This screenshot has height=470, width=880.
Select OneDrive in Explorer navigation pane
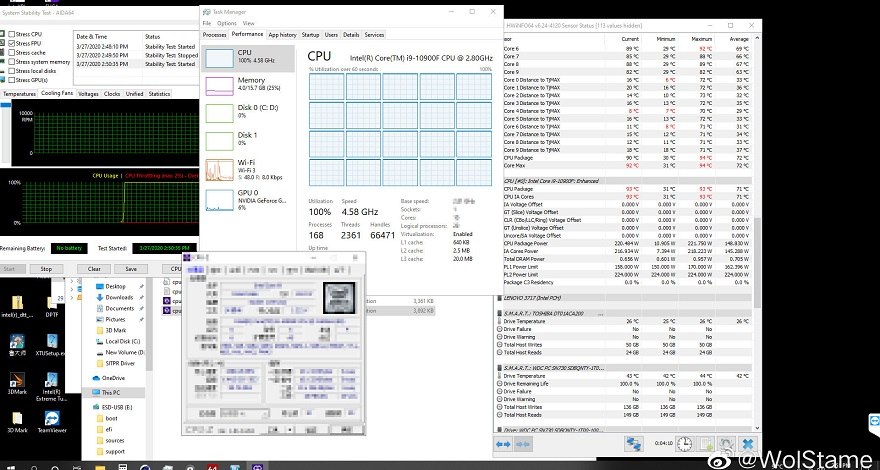click(x=109, y=378)
